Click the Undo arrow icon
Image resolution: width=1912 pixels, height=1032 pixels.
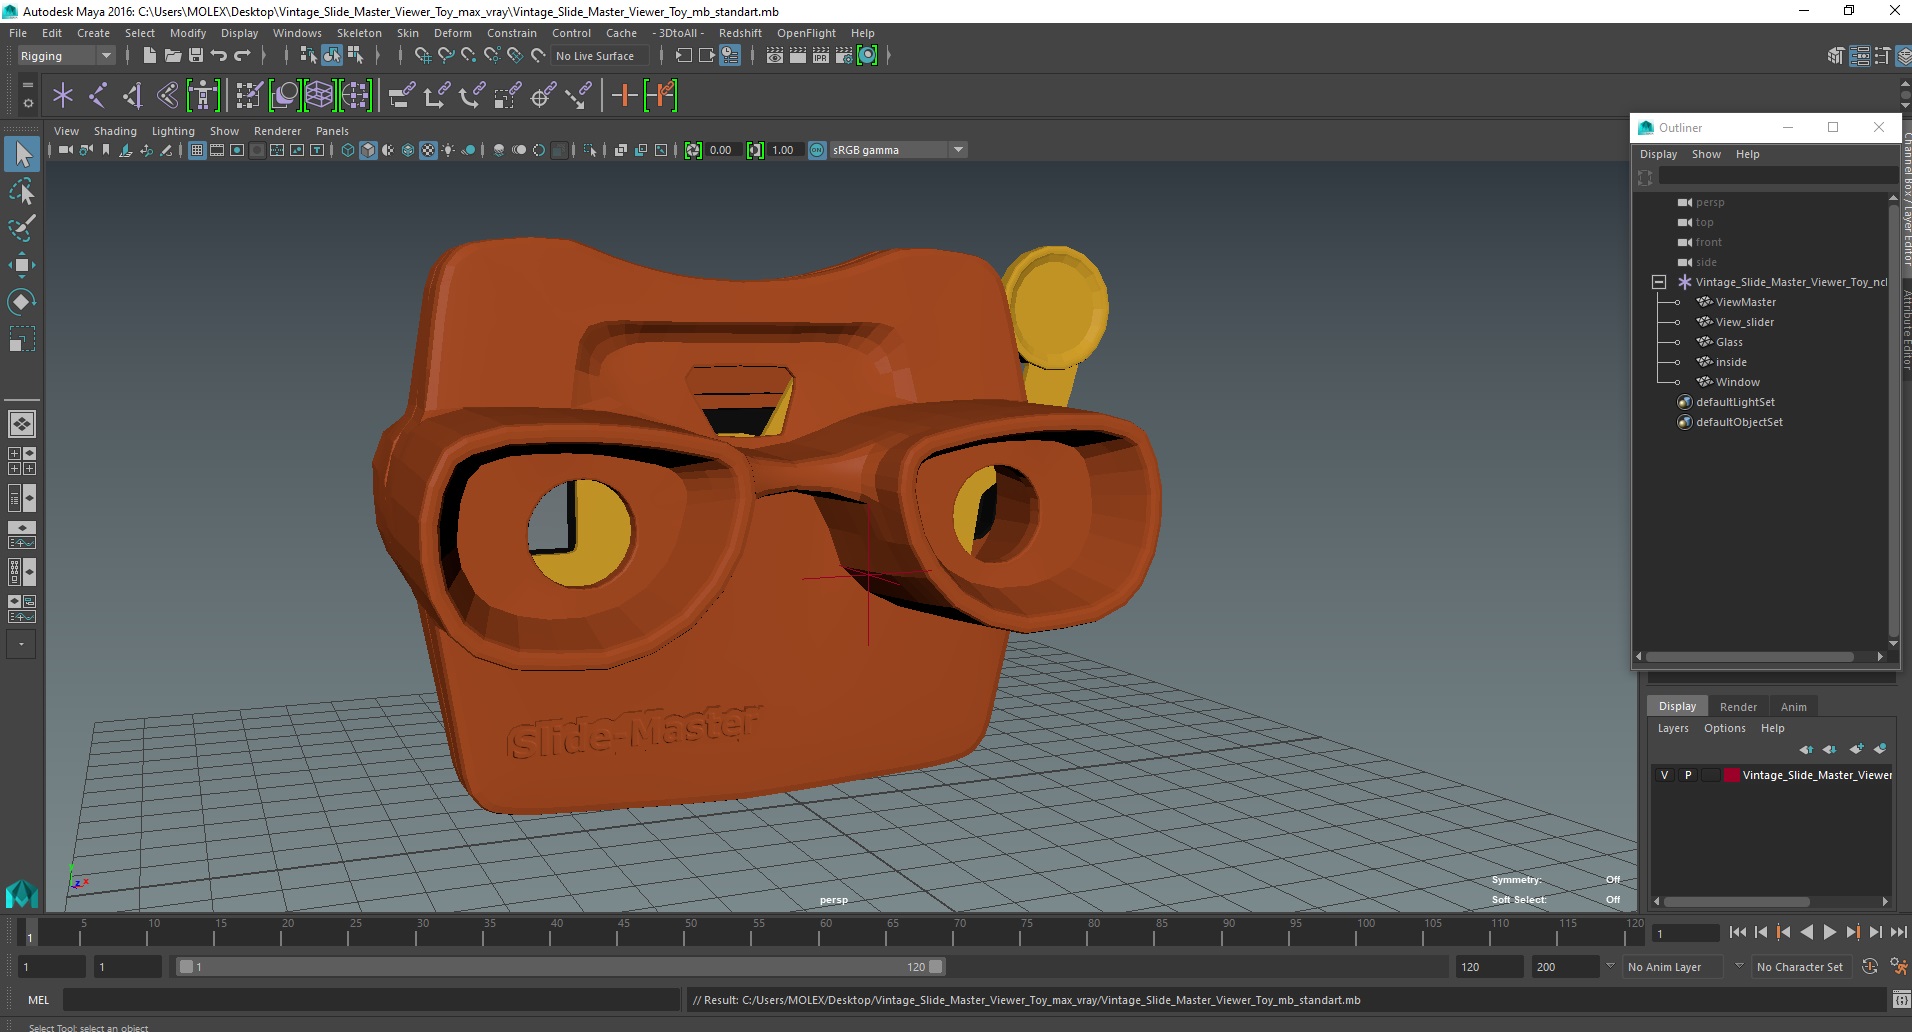point(218,56)
